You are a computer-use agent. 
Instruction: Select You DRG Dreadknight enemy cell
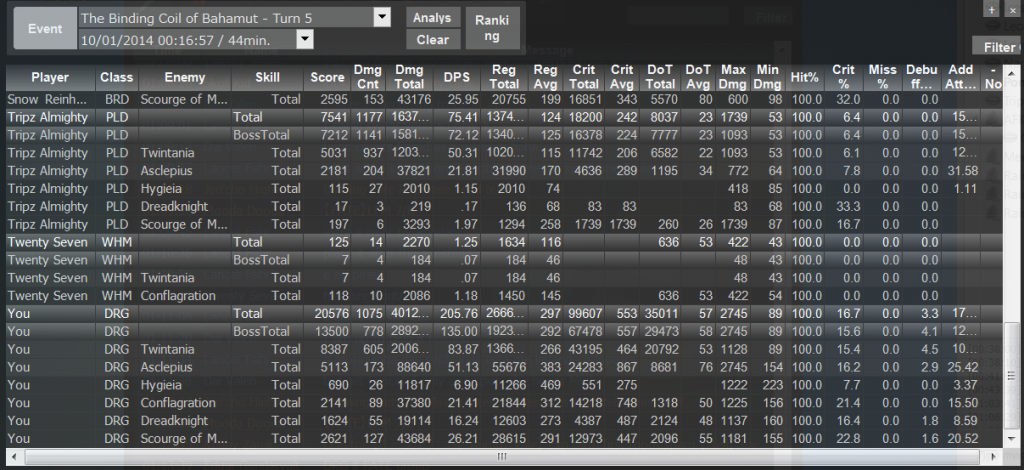click(x=174, y=420)
